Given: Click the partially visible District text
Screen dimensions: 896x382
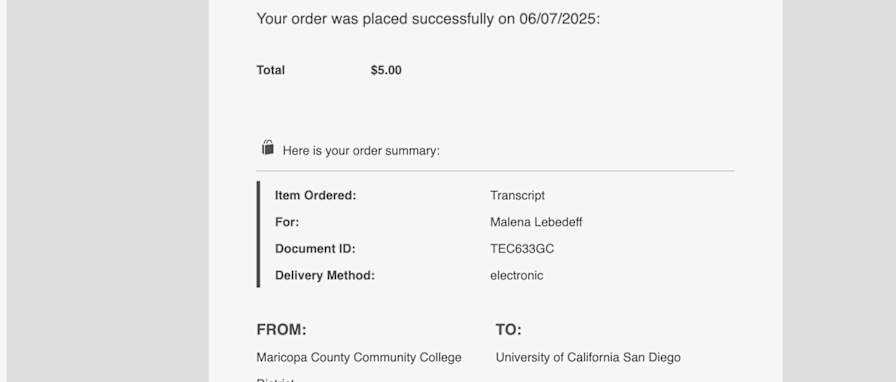Looking at the screenshot, I should [x=275, y=380].
